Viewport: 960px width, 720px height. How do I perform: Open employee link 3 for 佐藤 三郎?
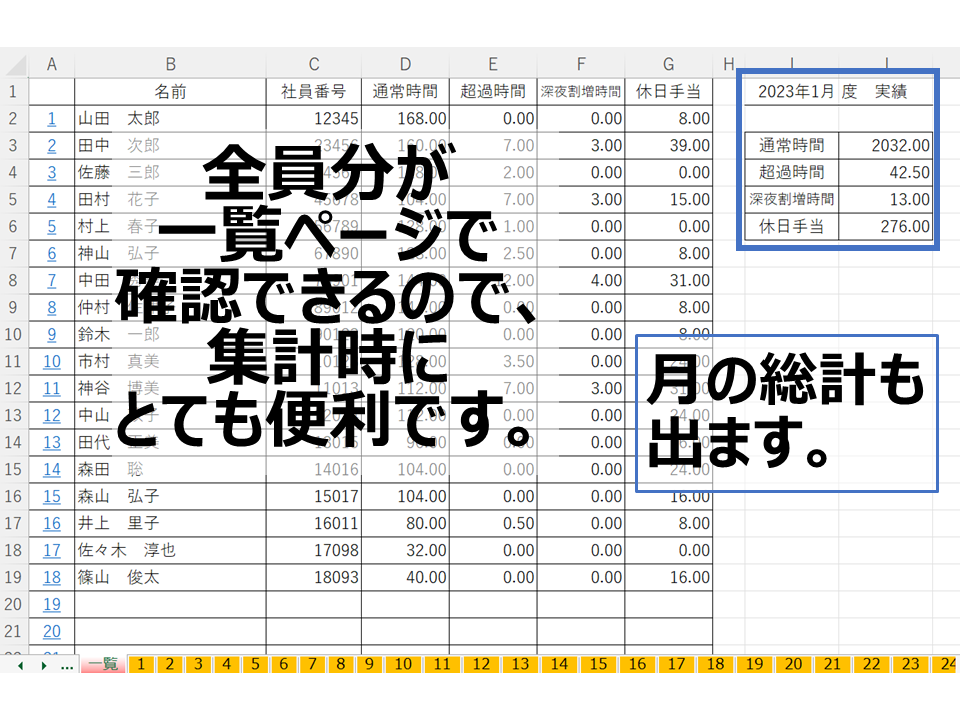pyautogui.click(x=51, y=173)
